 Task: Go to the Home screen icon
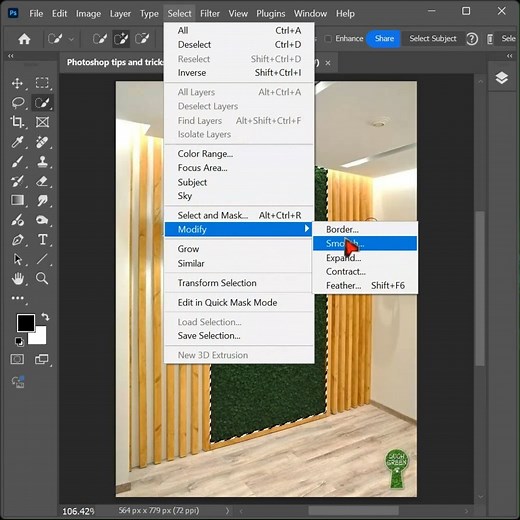coord(24,39)
